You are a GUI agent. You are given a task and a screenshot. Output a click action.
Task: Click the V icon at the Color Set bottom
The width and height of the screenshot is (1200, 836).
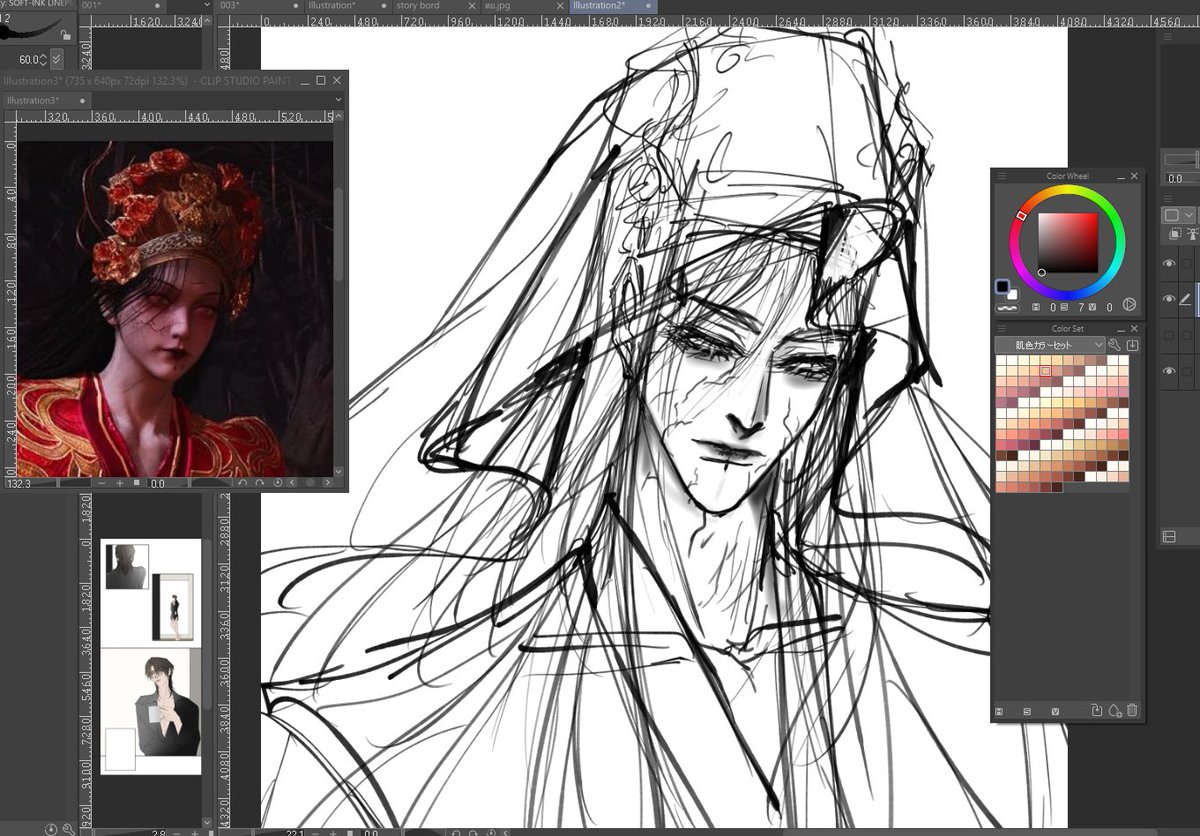click(1055, 711)
